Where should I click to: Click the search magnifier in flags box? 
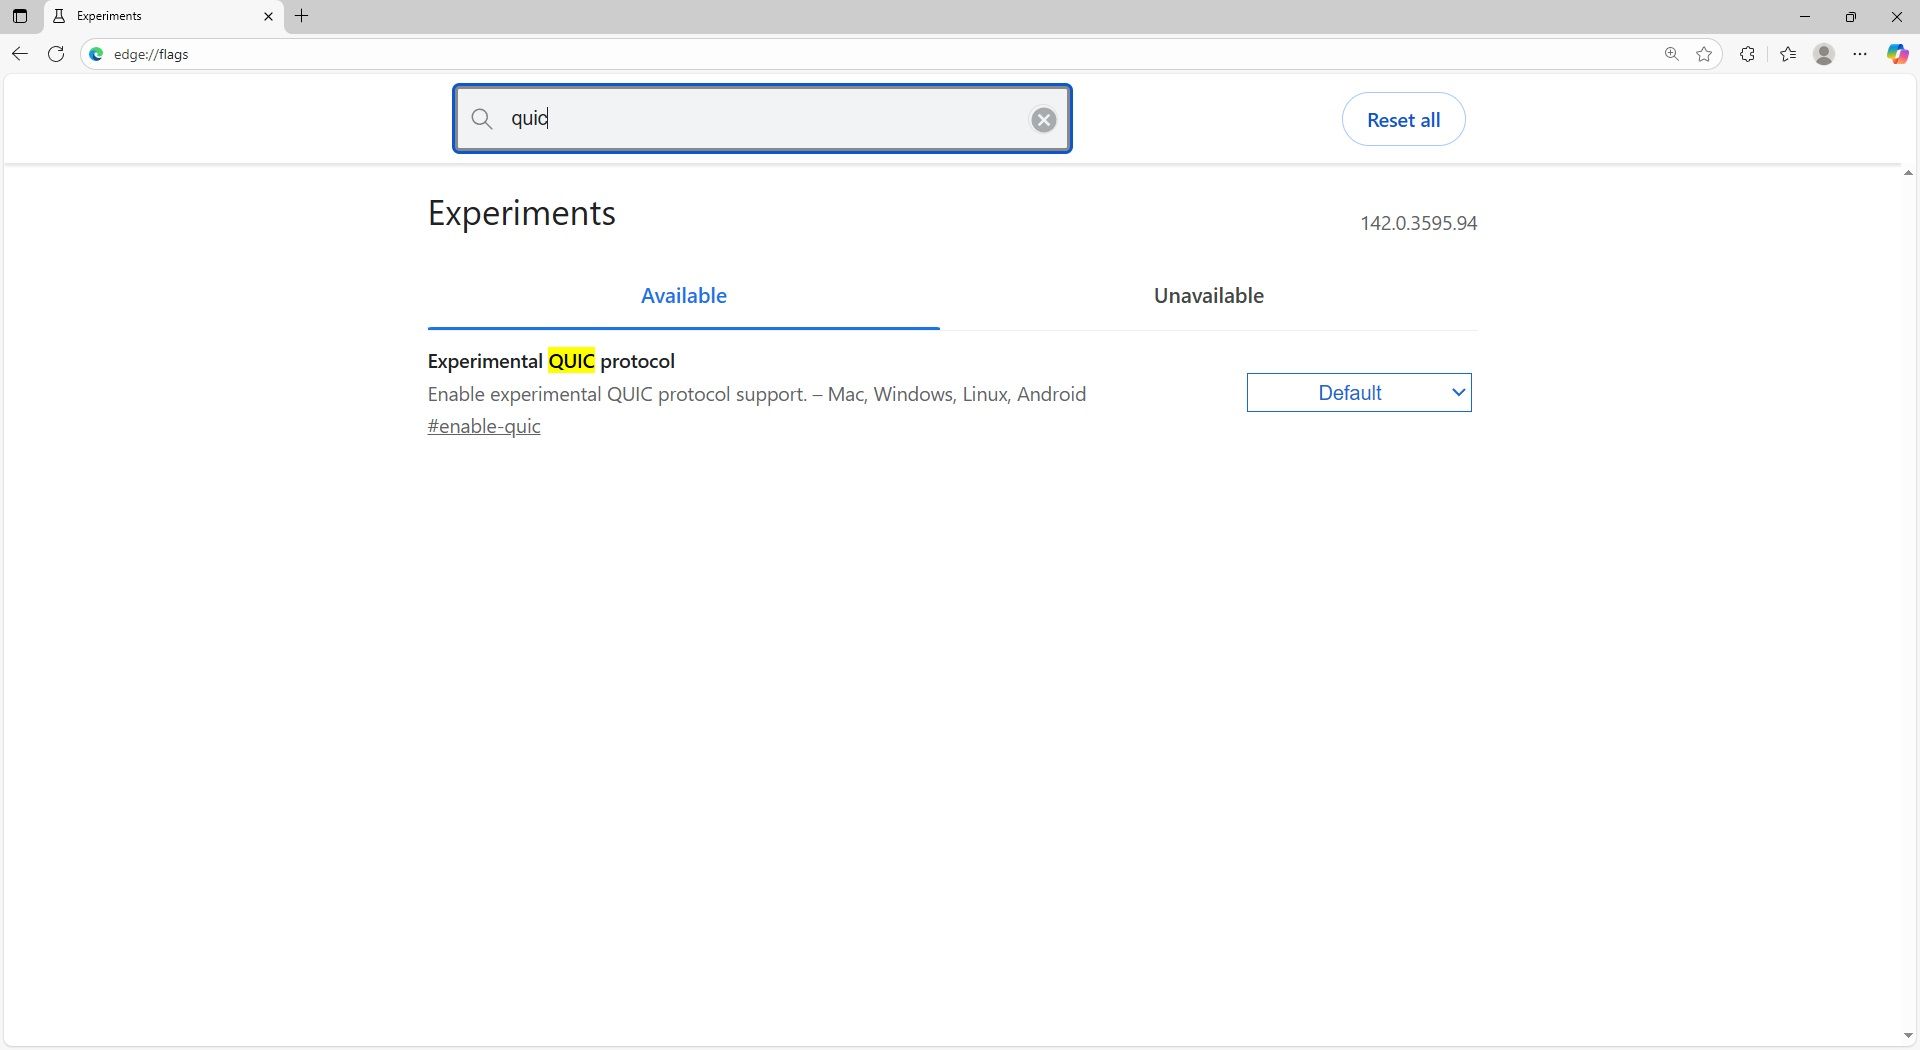tap(482, 119)
